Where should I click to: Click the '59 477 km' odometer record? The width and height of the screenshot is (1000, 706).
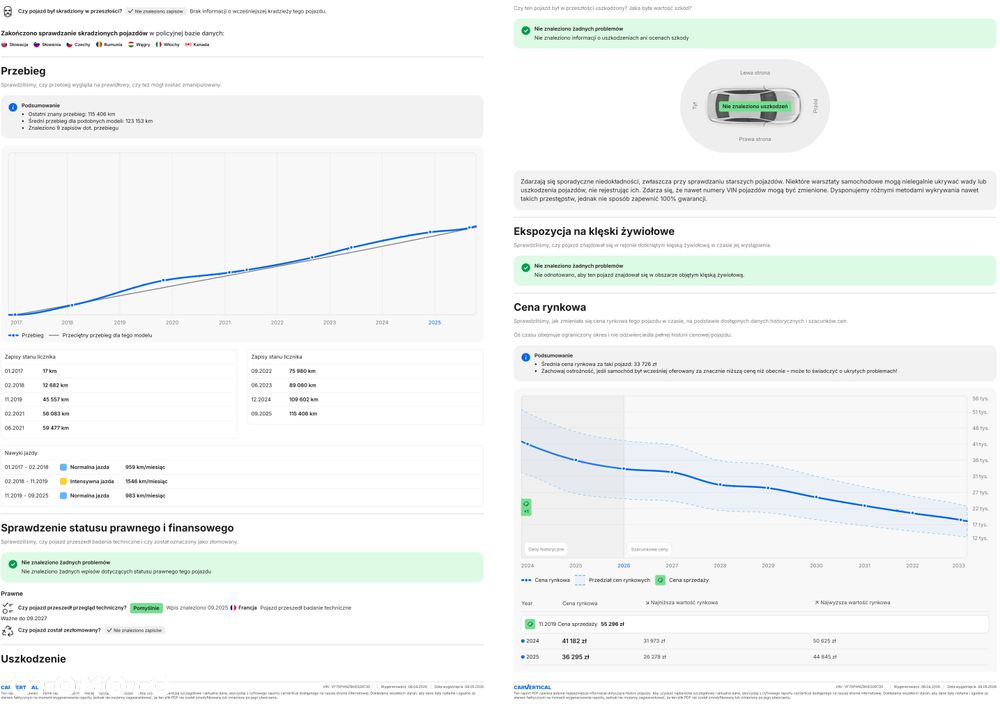point(55,428)
